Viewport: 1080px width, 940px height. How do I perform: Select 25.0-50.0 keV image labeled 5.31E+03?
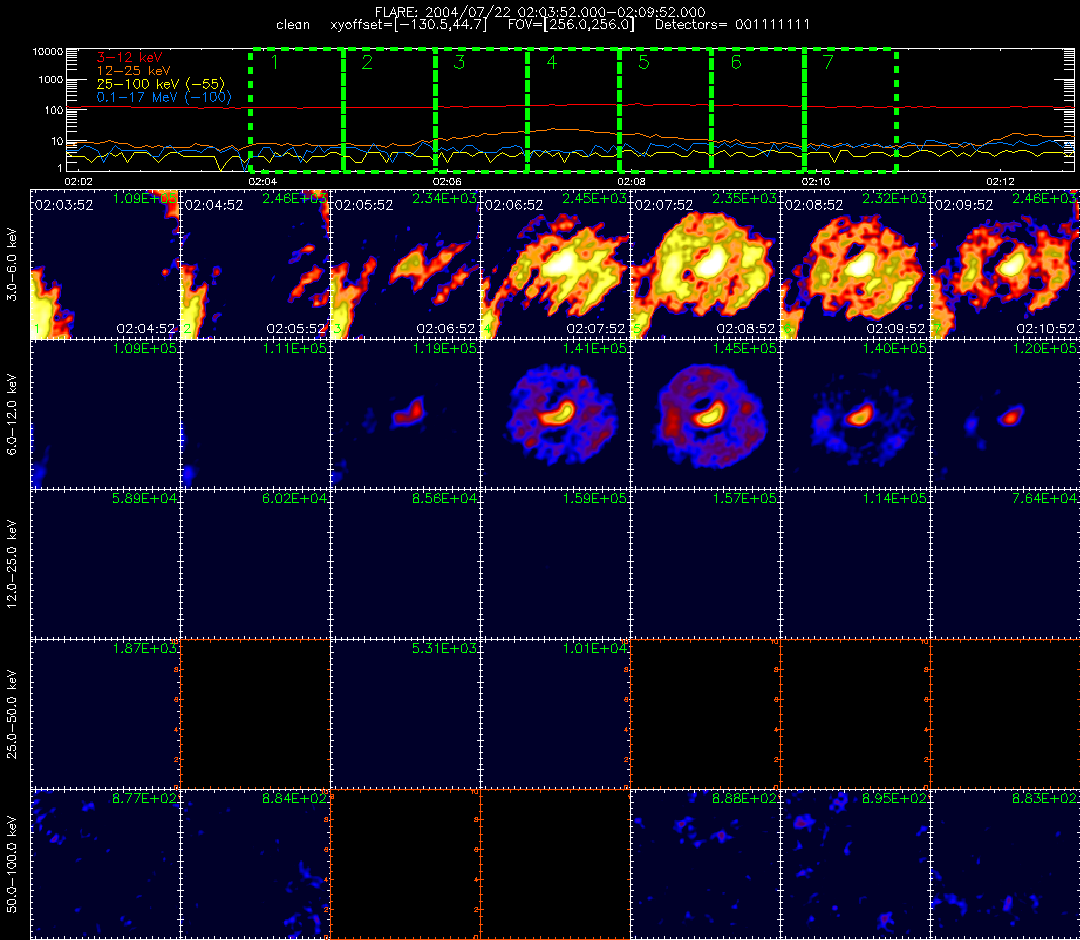[x=405, y=713]
